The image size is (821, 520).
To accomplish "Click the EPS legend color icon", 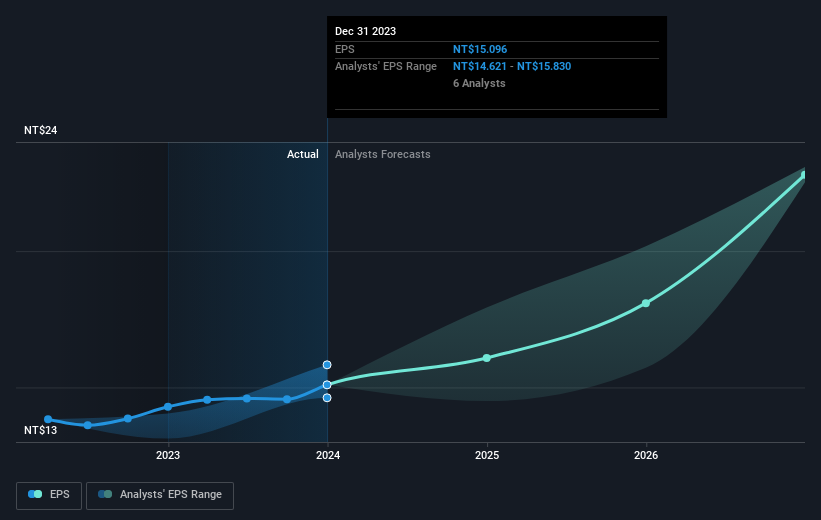I will coord(35,494).
